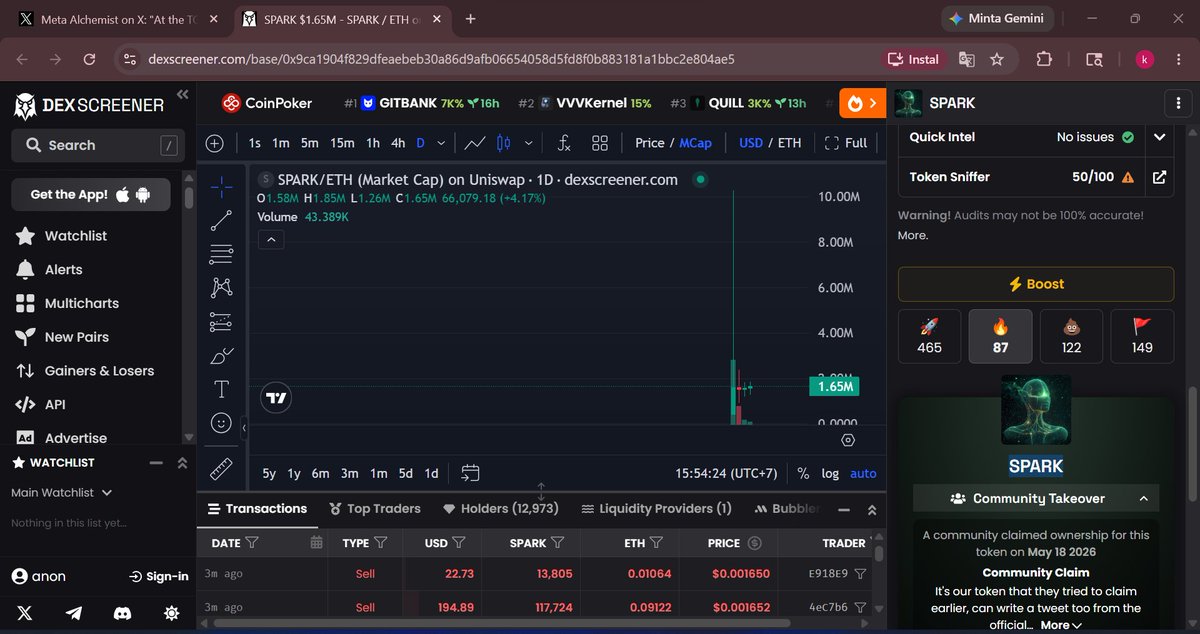Vote with the red flag reaction 149
This screenshot has width=1200, height=634.
pyautogui.click(x=1142, y=336)
